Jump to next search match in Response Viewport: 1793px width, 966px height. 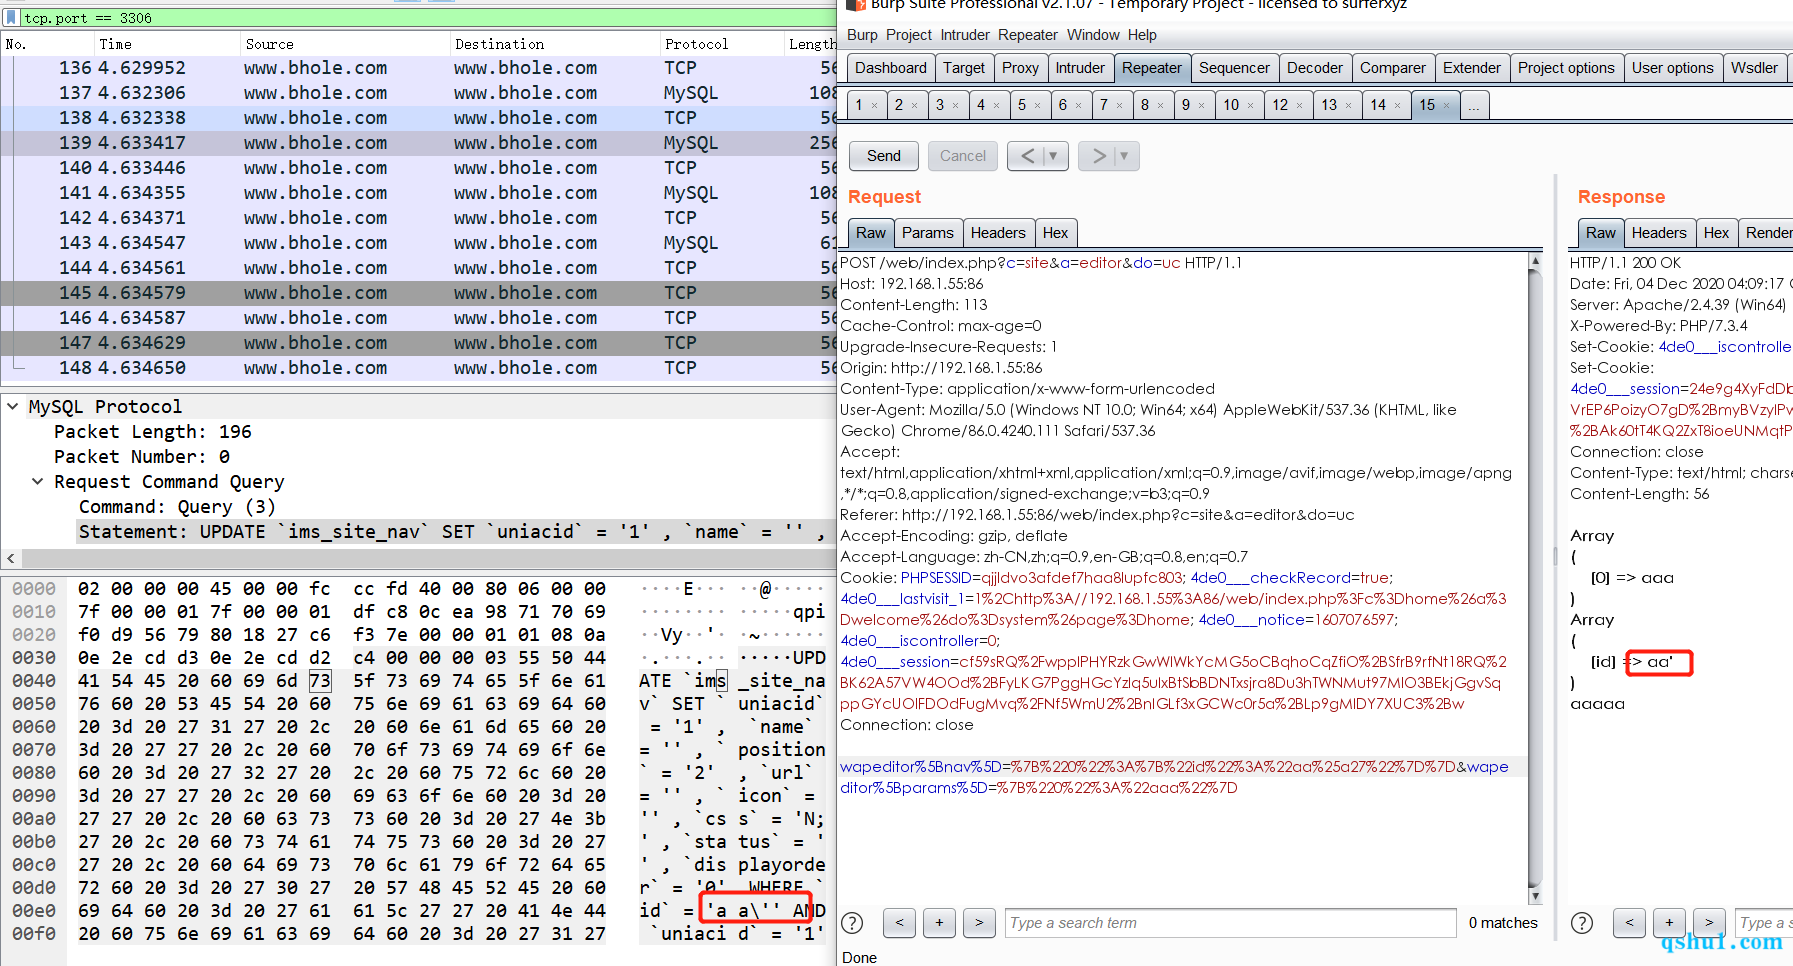point(1709,923)
